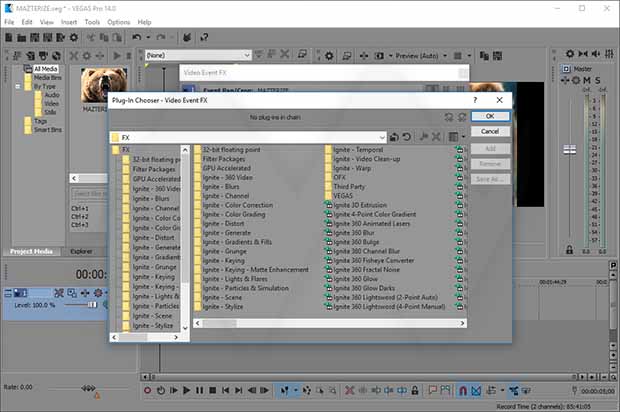Open the Options menu

click(x=119, y=22)
